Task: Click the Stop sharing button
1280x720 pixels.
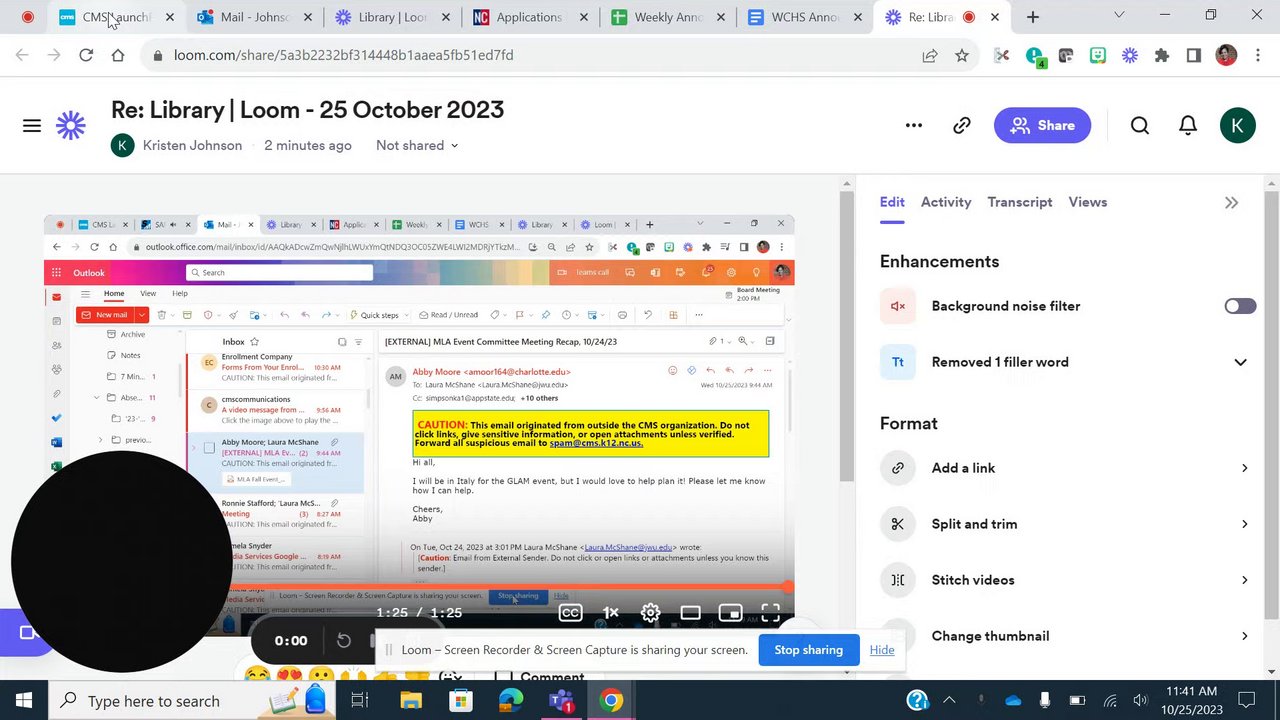Action: pos(808,650)
